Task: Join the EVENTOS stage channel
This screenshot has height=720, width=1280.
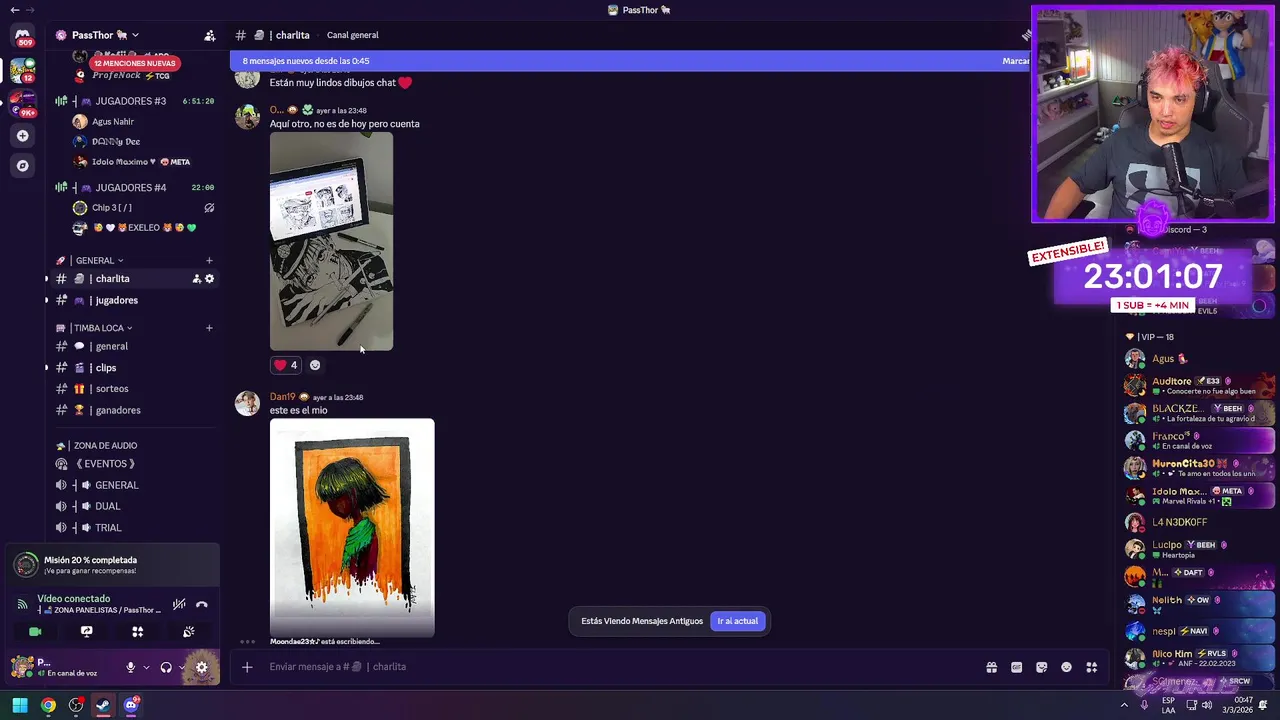Action: click(x=132, y=464)
